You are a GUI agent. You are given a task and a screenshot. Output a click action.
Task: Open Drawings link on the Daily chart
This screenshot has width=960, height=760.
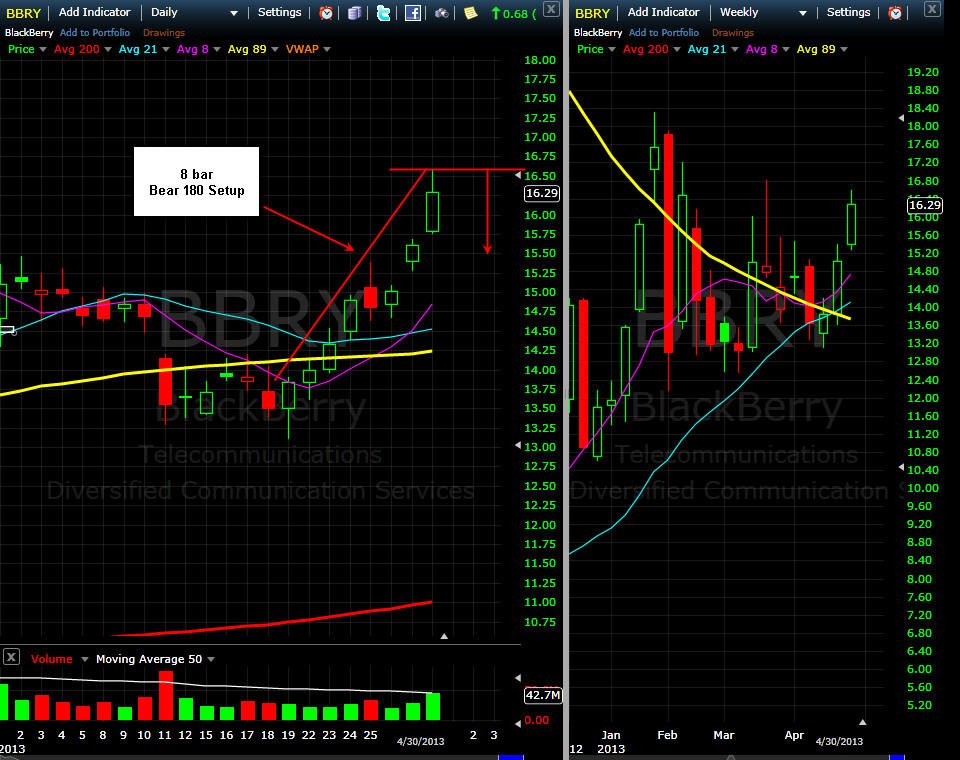[163, 32]
